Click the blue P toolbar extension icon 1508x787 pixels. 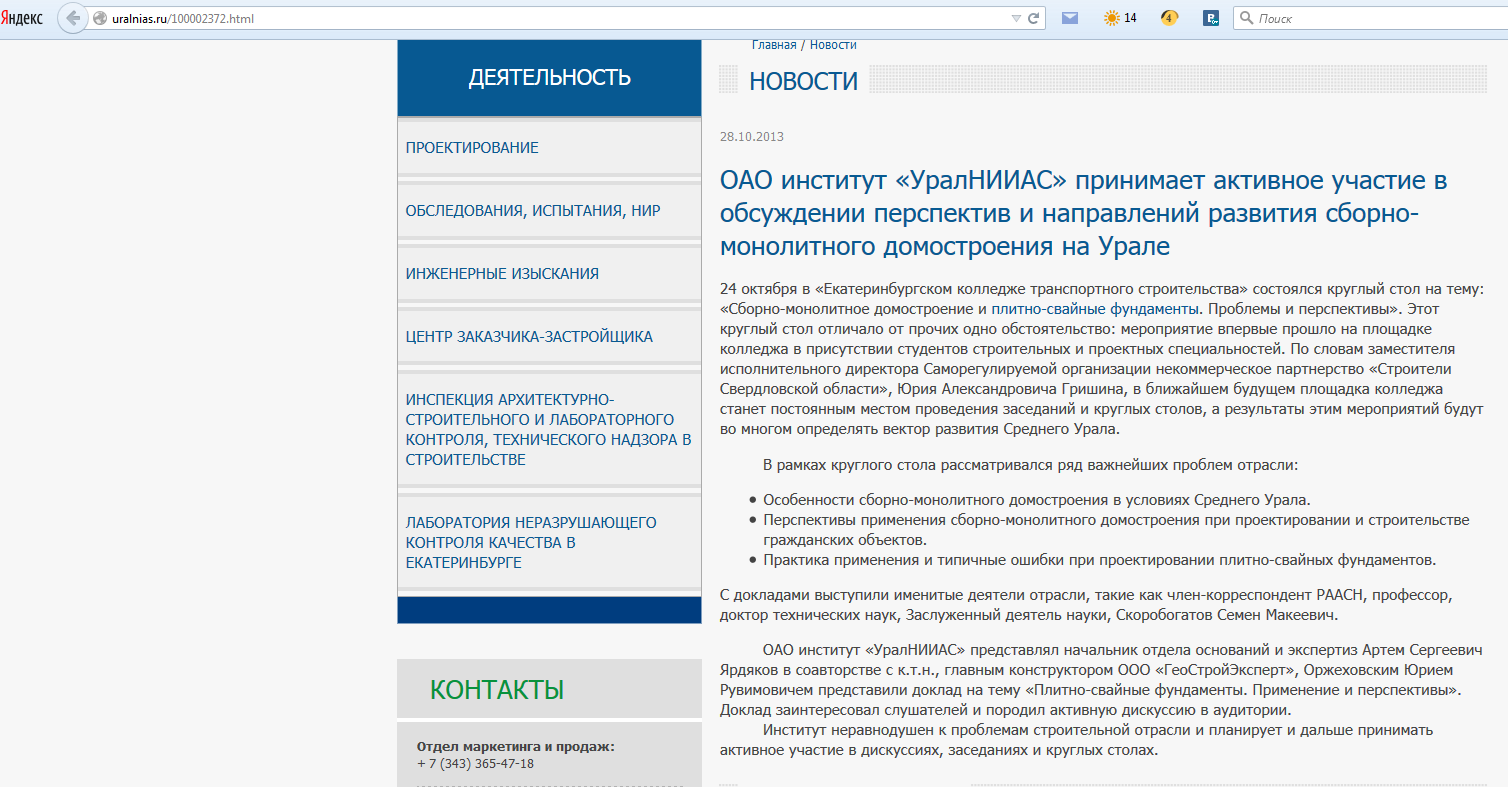pos(1211,18)
